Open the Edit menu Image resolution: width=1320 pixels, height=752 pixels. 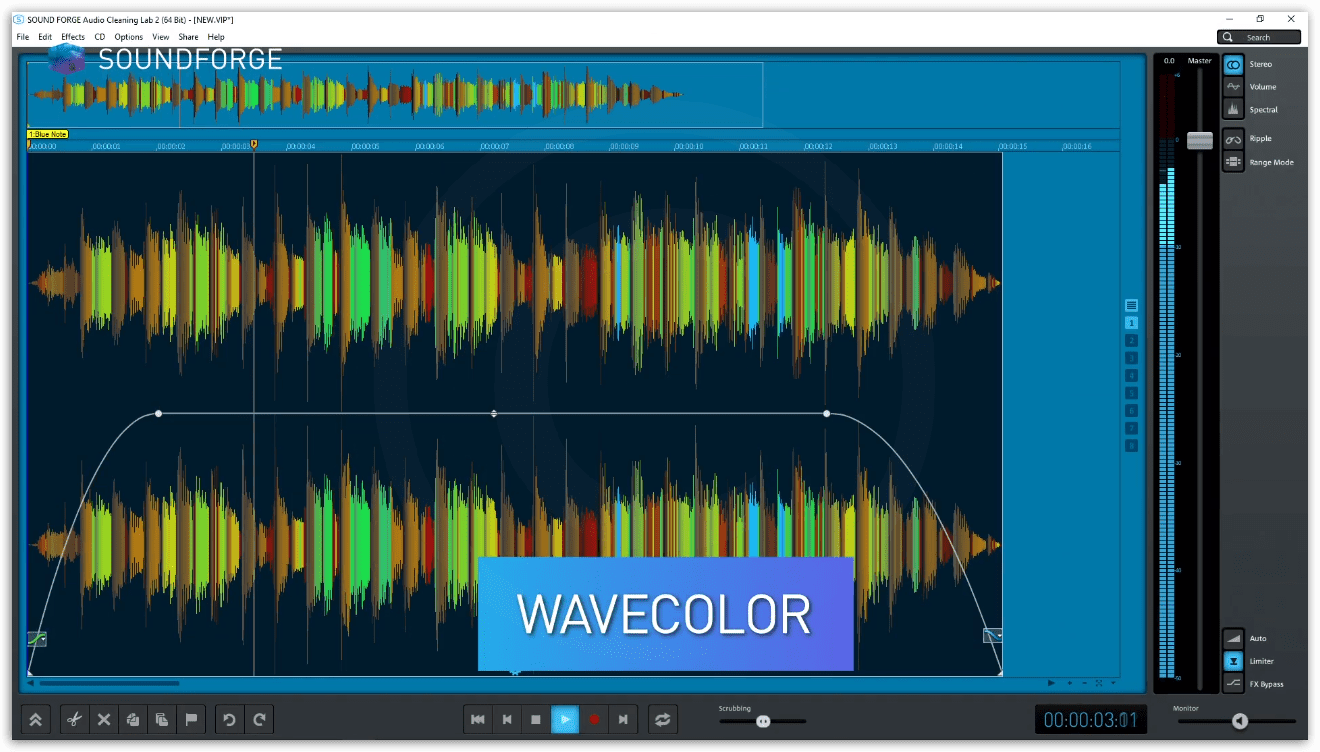coord(45,37)
